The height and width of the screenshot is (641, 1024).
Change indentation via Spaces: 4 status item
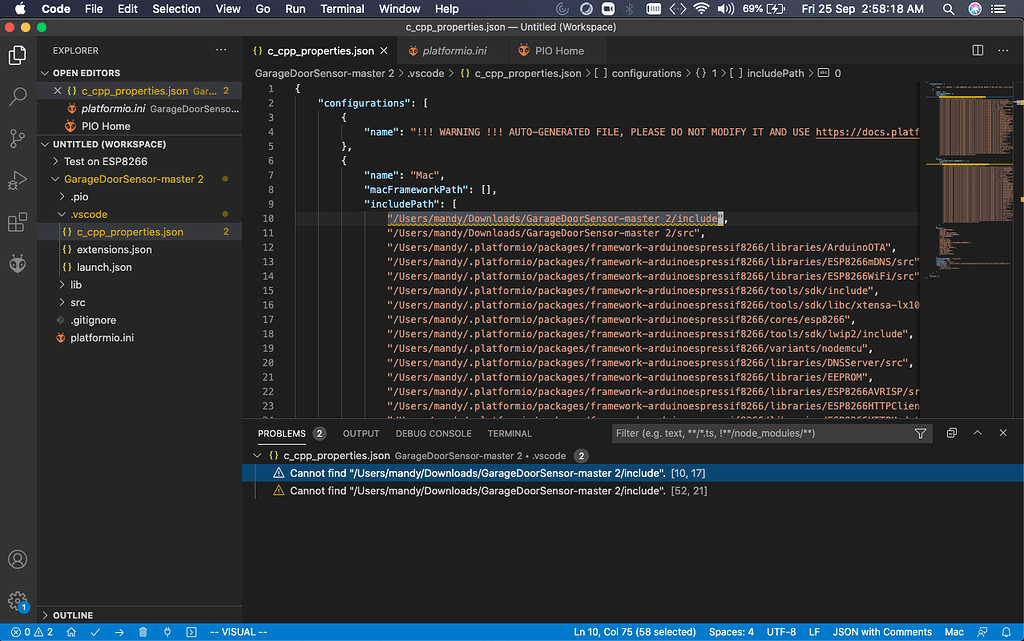[731, 632]
